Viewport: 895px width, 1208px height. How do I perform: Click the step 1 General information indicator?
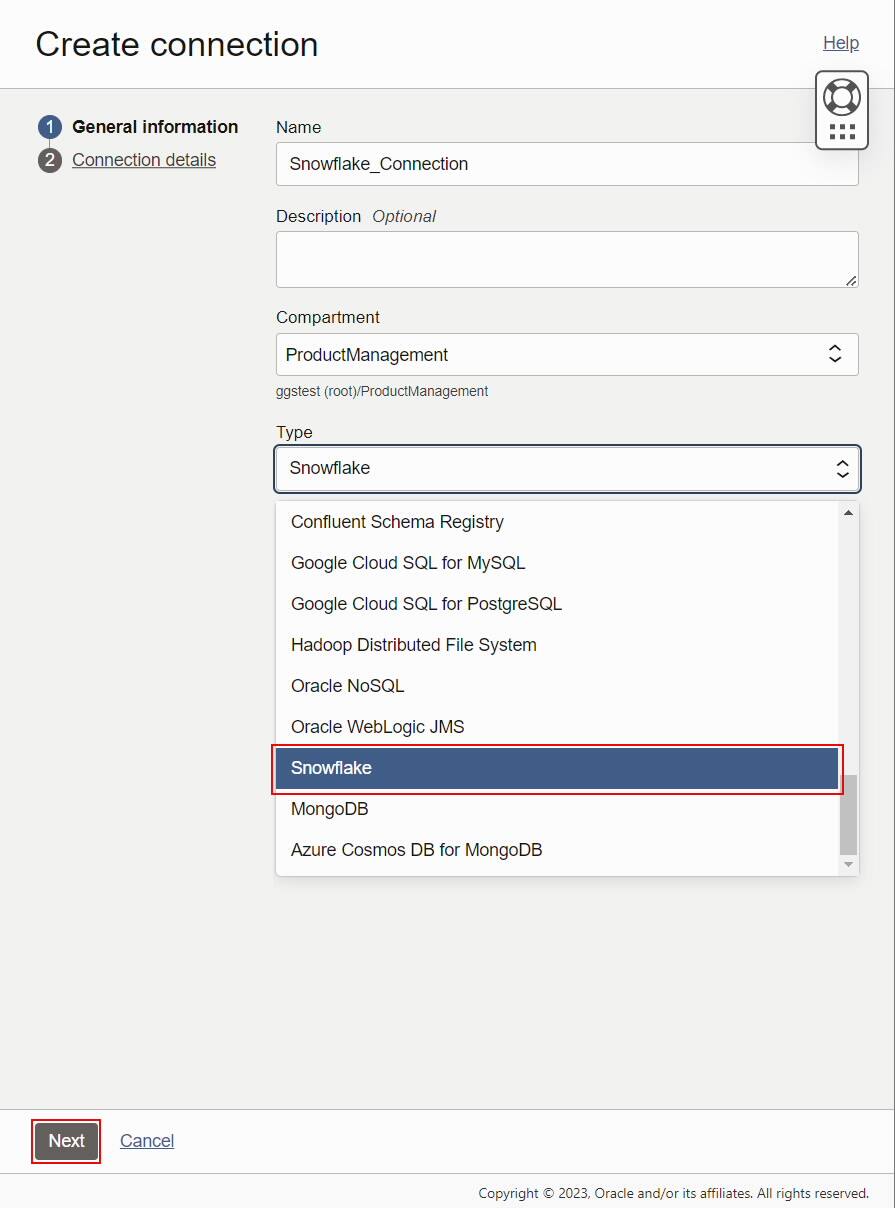point(49,127)
